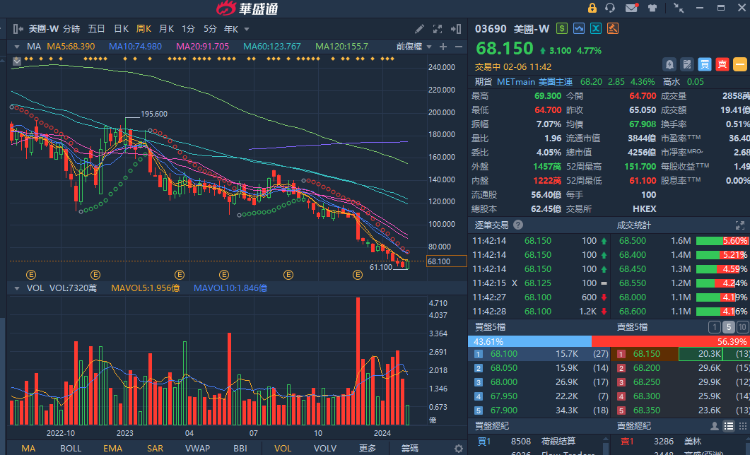Image resolution: width=750 pixels, height=455 pixels.
Task: Switch to 月K monthly chart tab
Action: (x=166, y=29)
